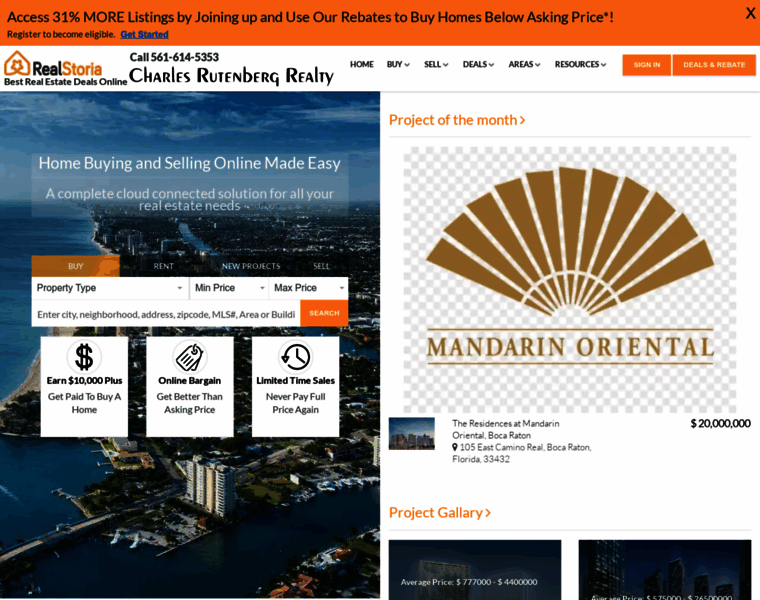This screenshot has height=600, width=760.
Task: Expand the DEALS navigation menu
Action: 478,64
